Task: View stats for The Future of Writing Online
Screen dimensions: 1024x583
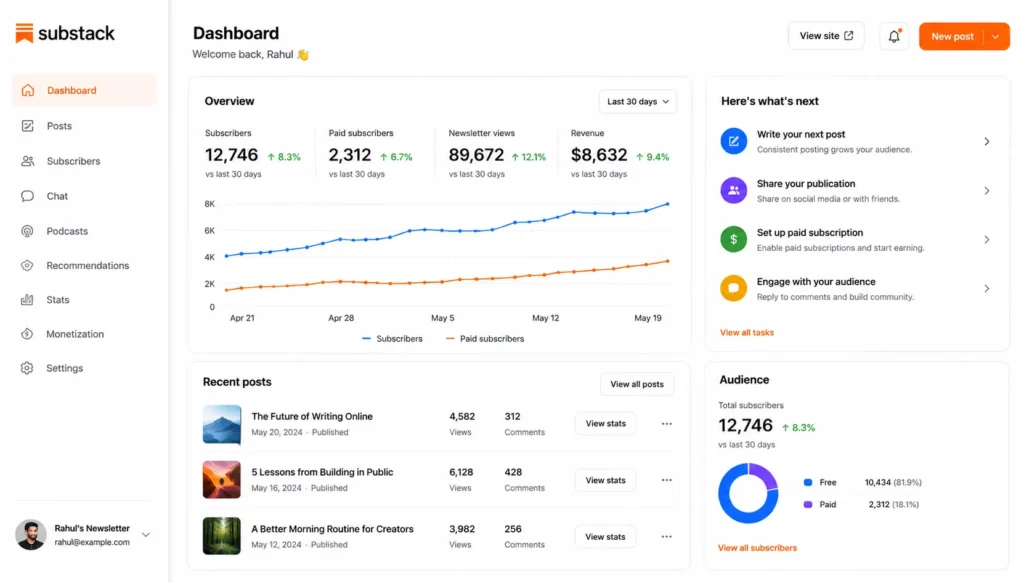Action: [x=605, y=424]
